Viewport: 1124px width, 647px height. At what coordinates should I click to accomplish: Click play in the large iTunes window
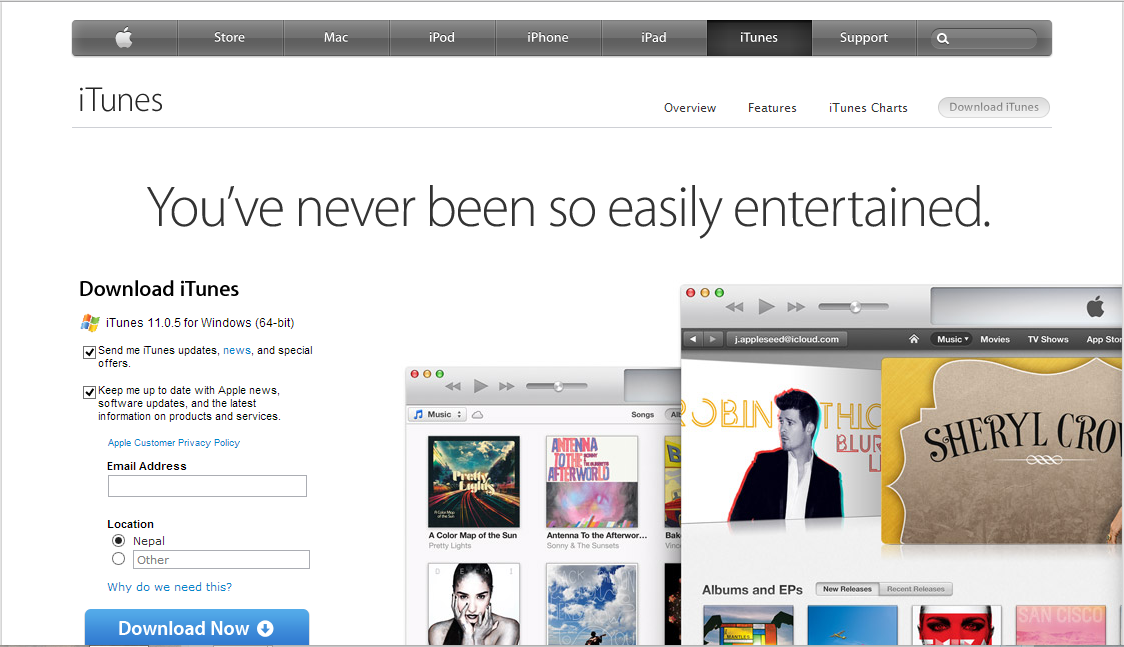[x=766, y=307]
